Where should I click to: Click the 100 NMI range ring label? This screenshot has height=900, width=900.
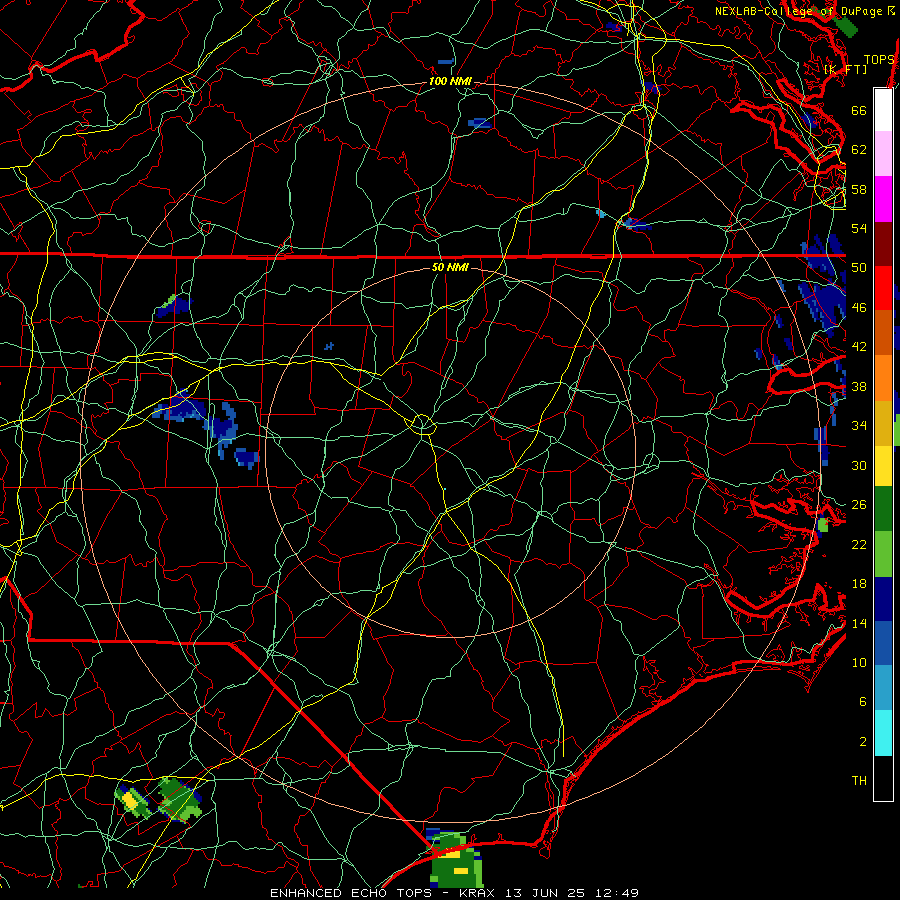point(450,82)
